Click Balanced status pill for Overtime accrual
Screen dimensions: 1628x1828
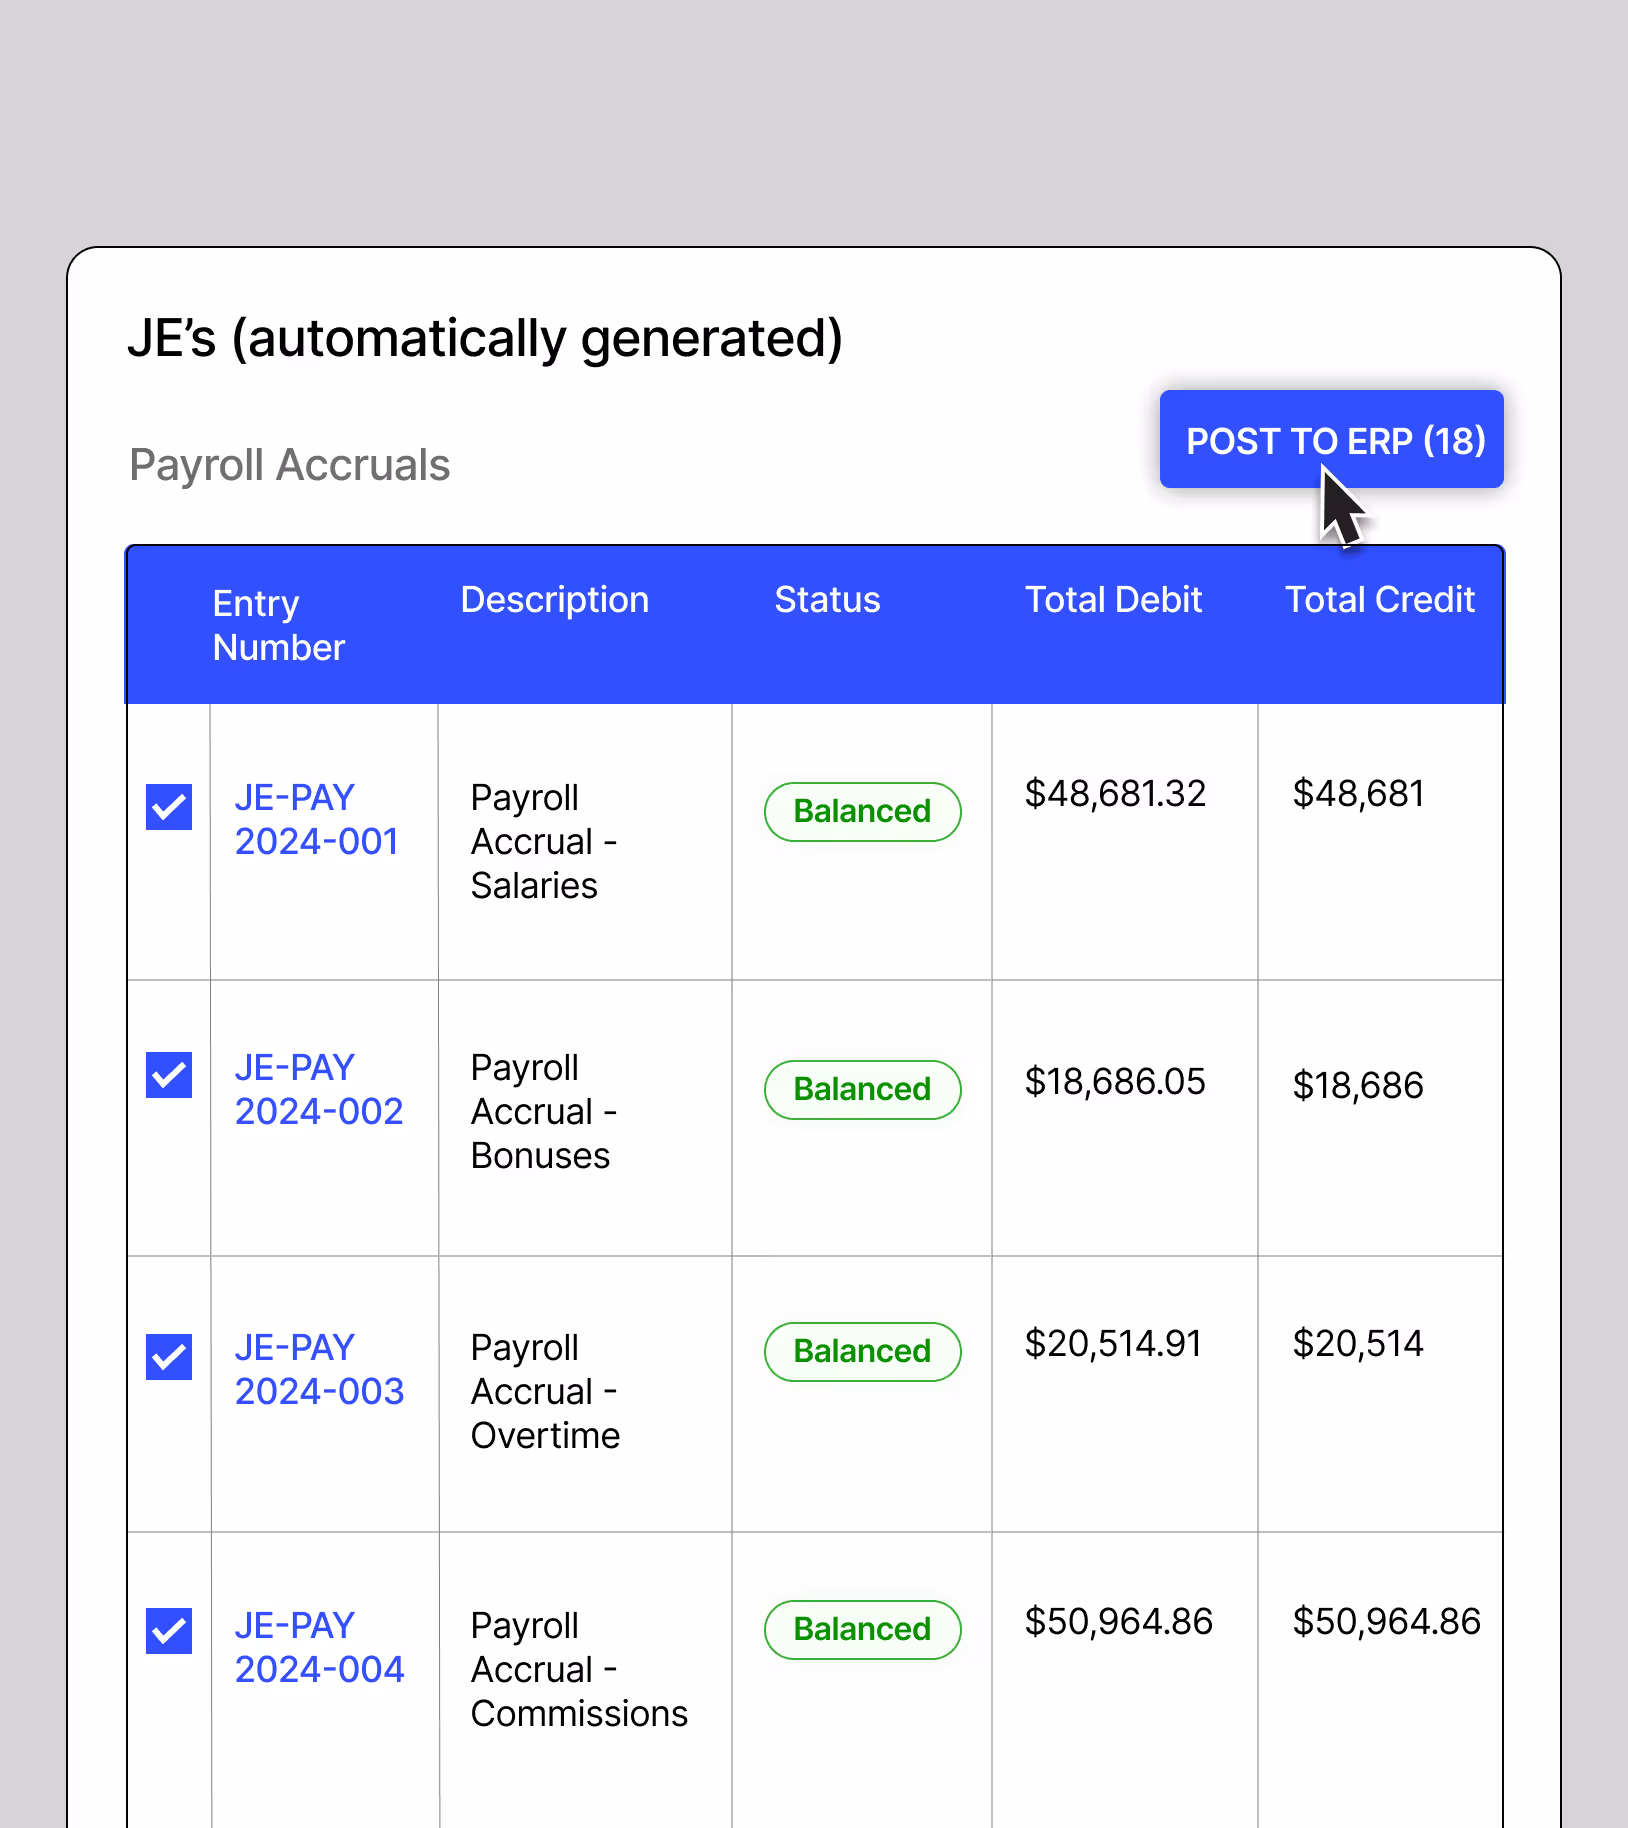(862, 1351)
